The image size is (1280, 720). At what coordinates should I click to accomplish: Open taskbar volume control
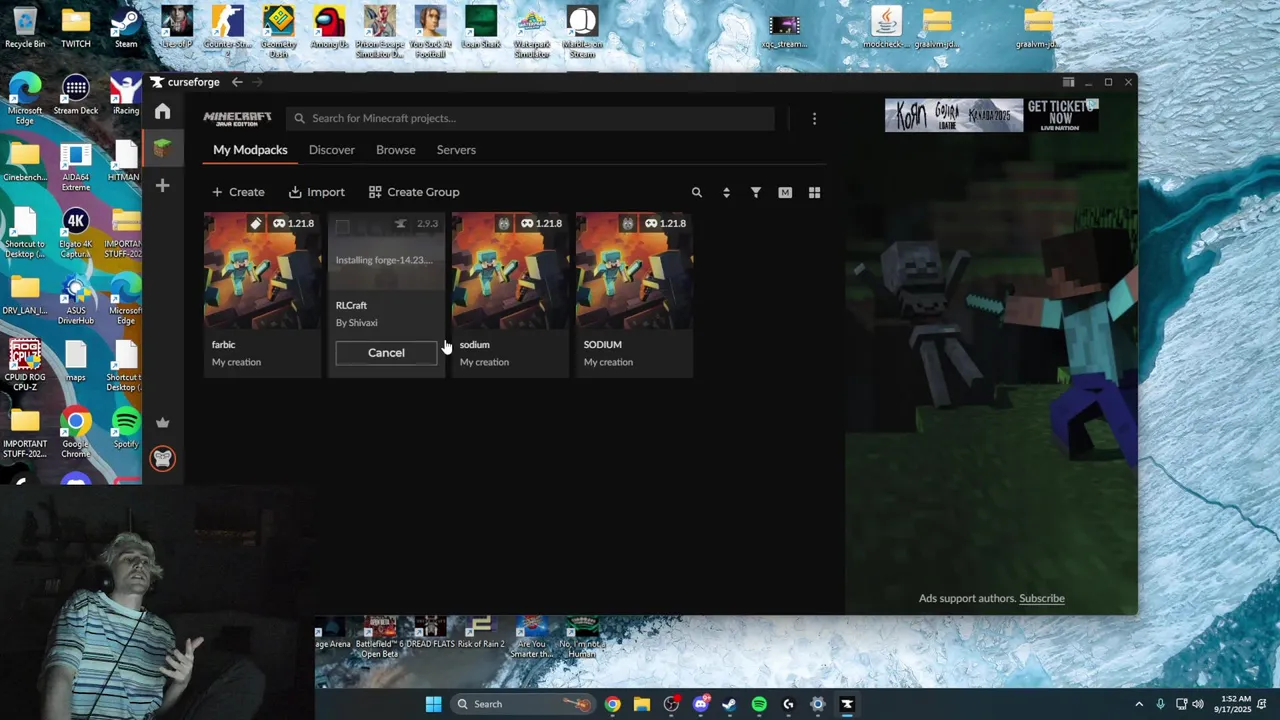click(x=1198, y=704)
